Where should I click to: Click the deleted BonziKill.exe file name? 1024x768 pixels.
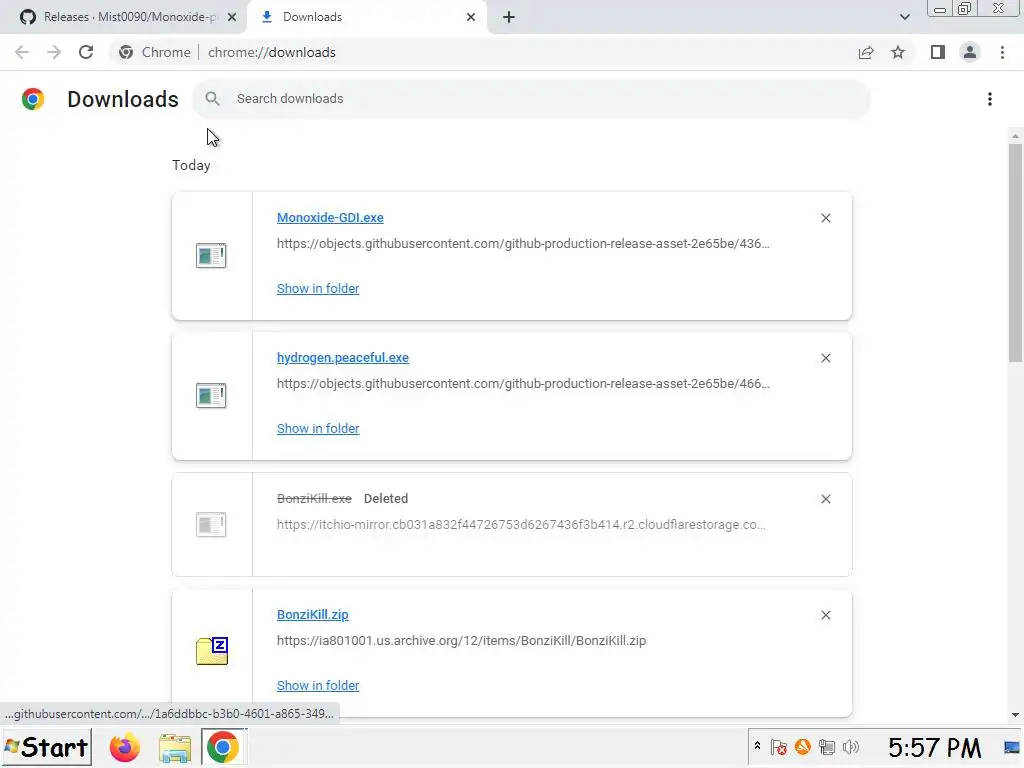point(314,498)
